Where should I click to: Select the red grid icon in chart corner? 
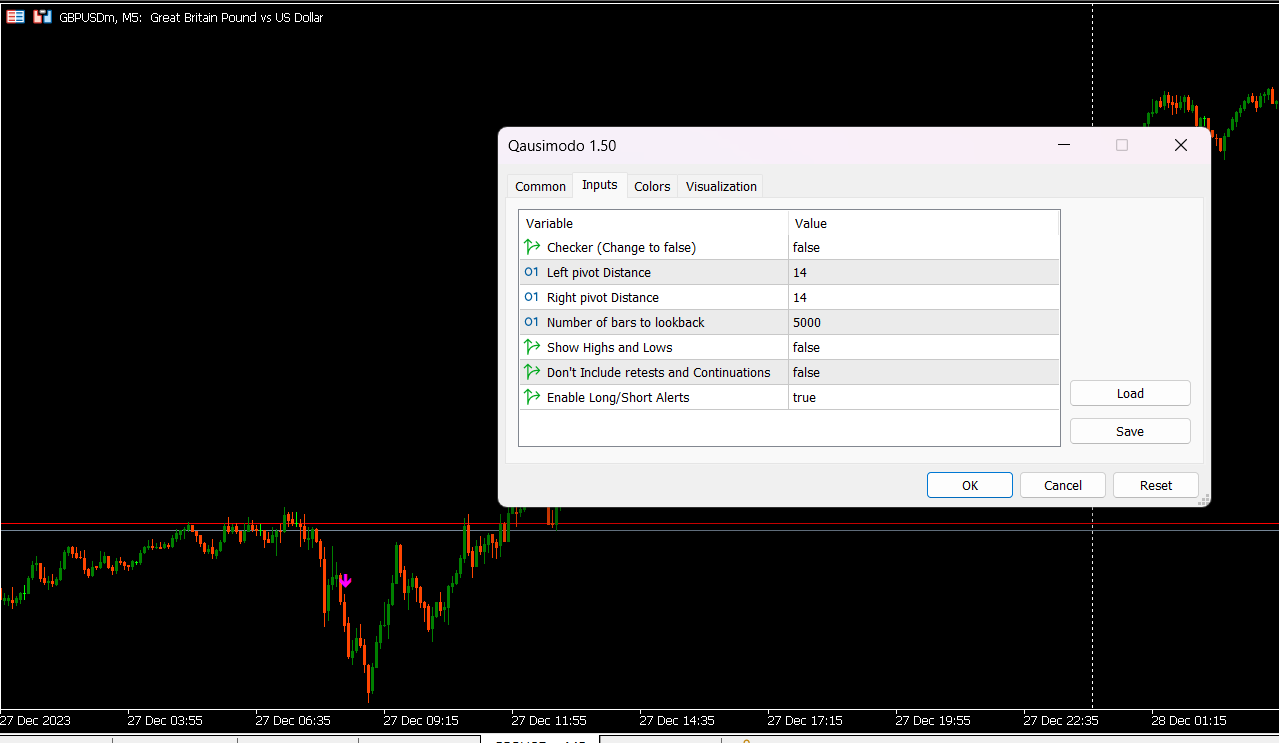coord(15,16)
